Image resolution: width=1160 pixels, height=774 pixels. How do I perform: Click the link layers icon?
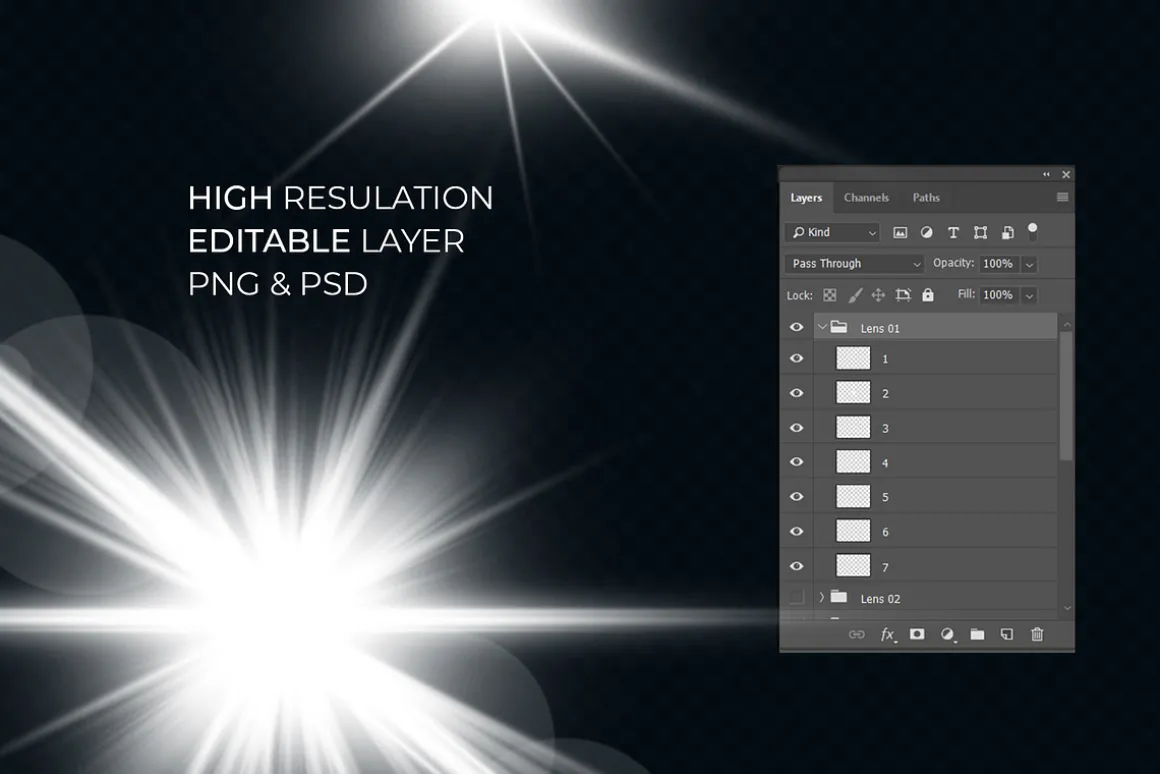pyautogui.click(x=856, y=634)
